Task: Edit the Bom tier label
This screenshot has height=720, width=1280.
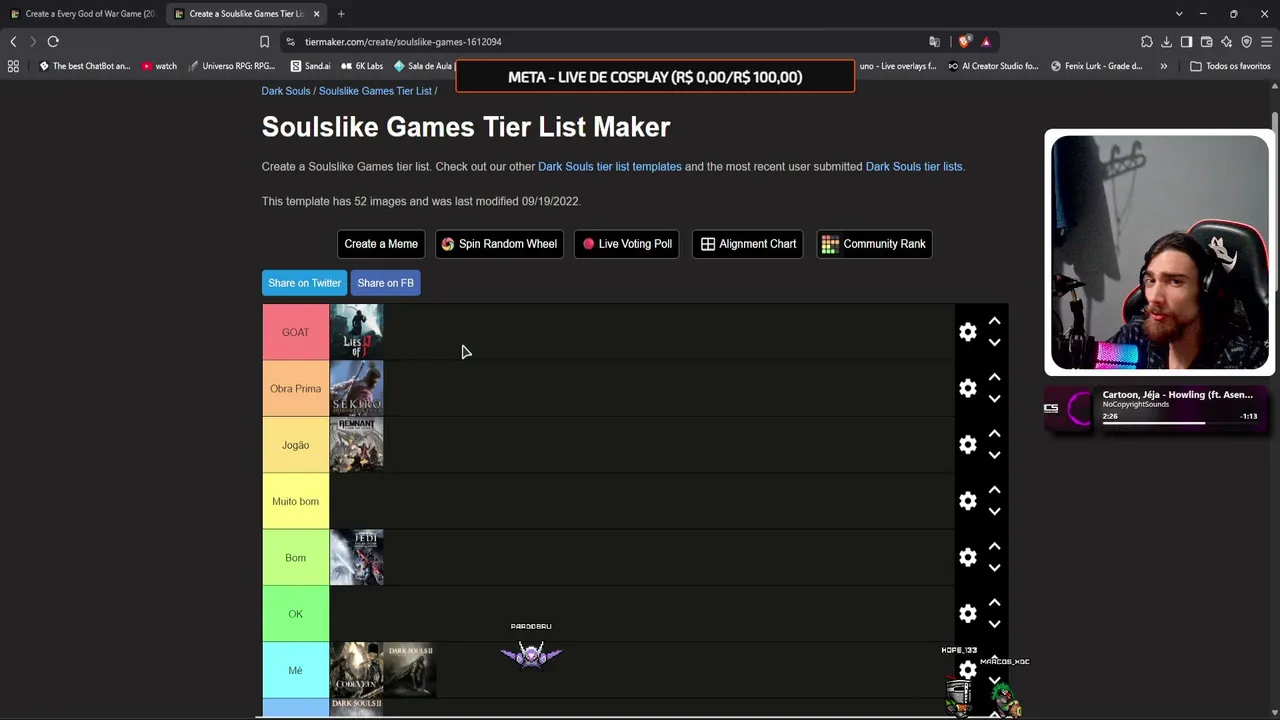Action: point(295,557)
